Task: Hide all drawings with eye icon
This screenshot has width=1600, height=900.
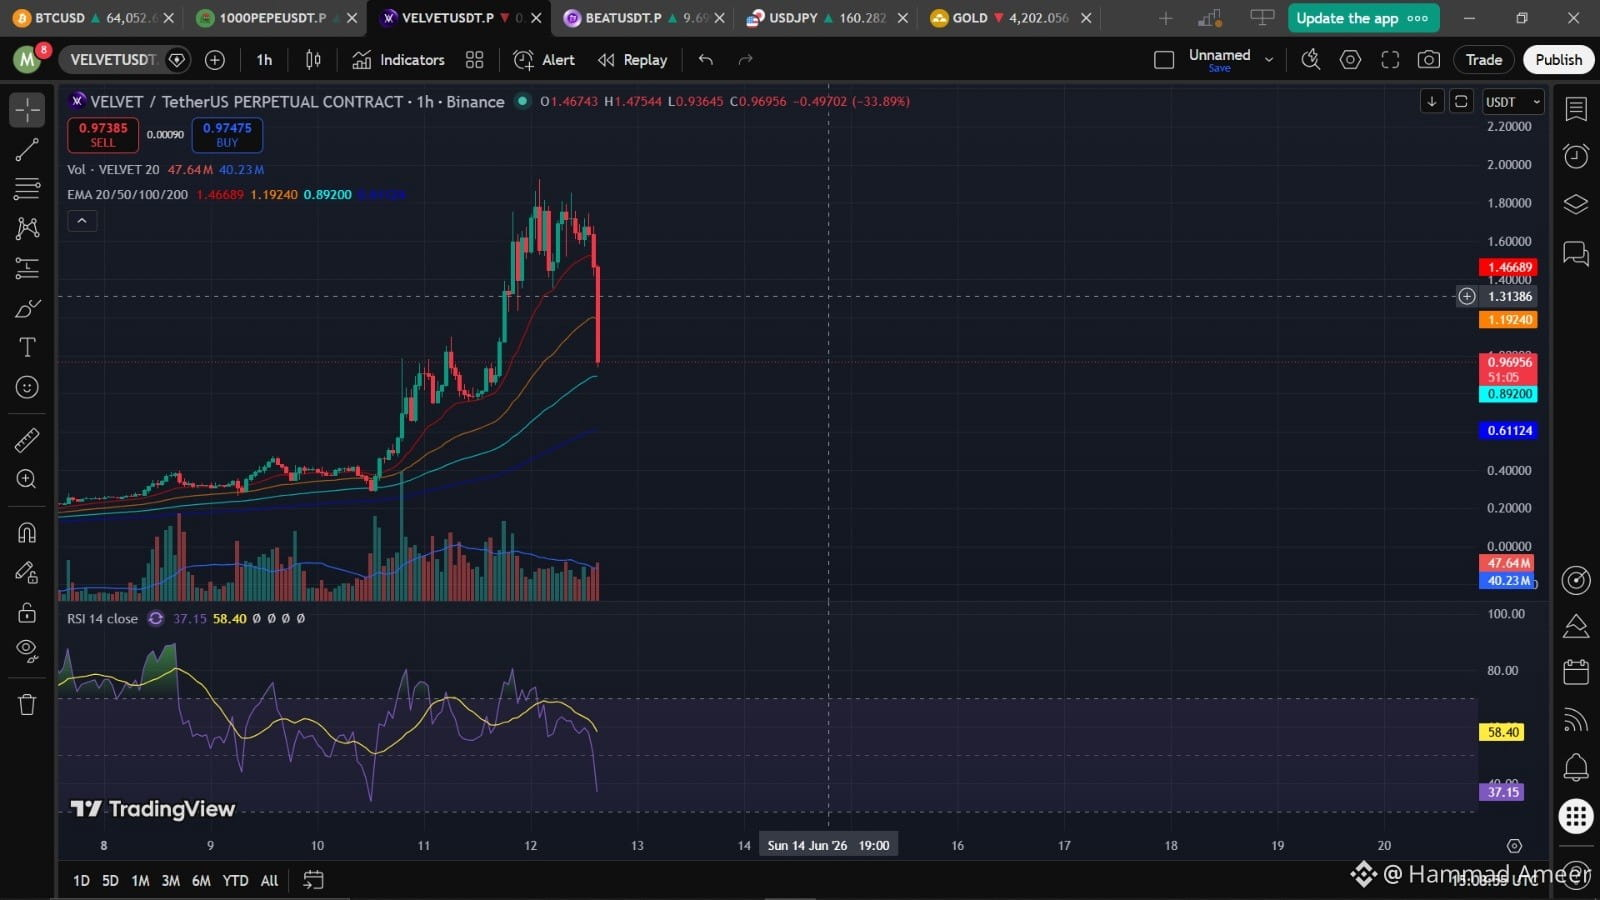Action: (x=27, y=651)
